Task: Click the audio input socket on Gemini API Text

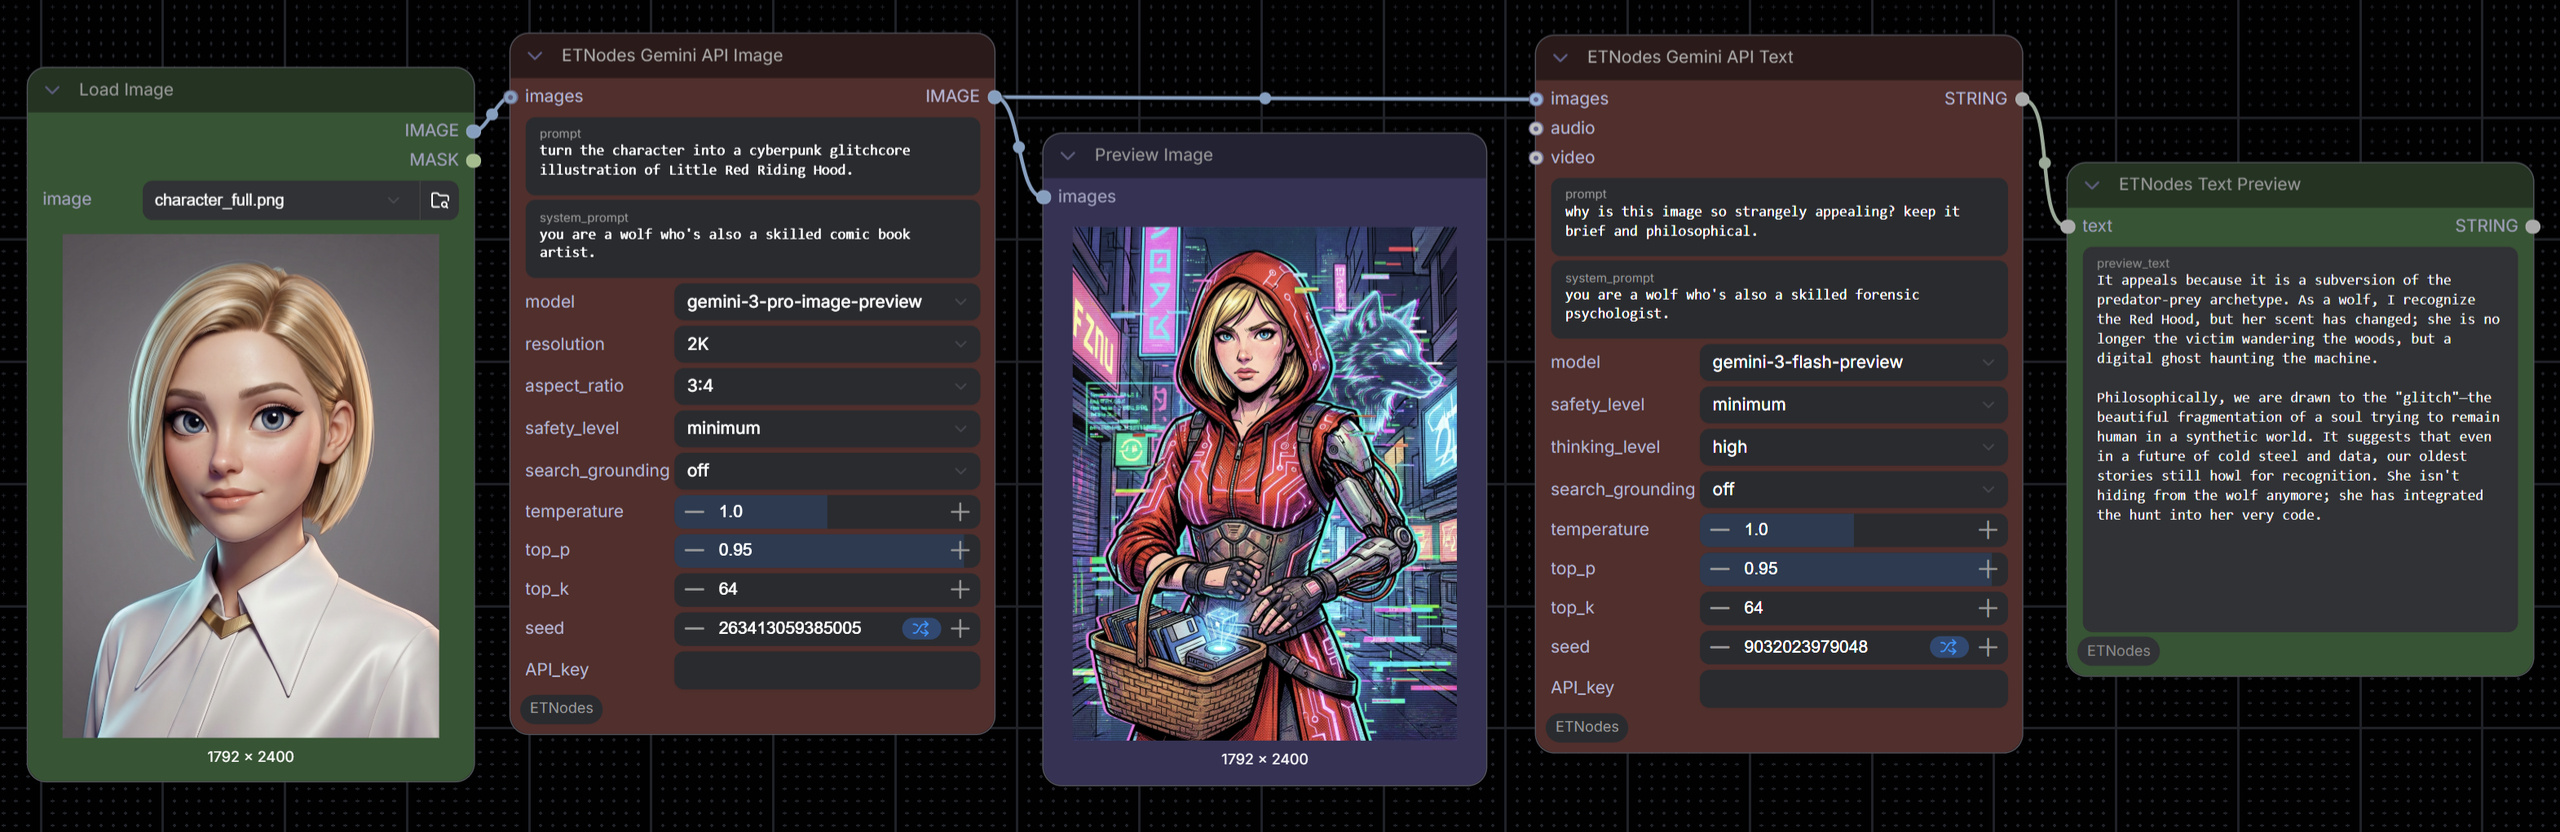Action: pos(1536,128)
